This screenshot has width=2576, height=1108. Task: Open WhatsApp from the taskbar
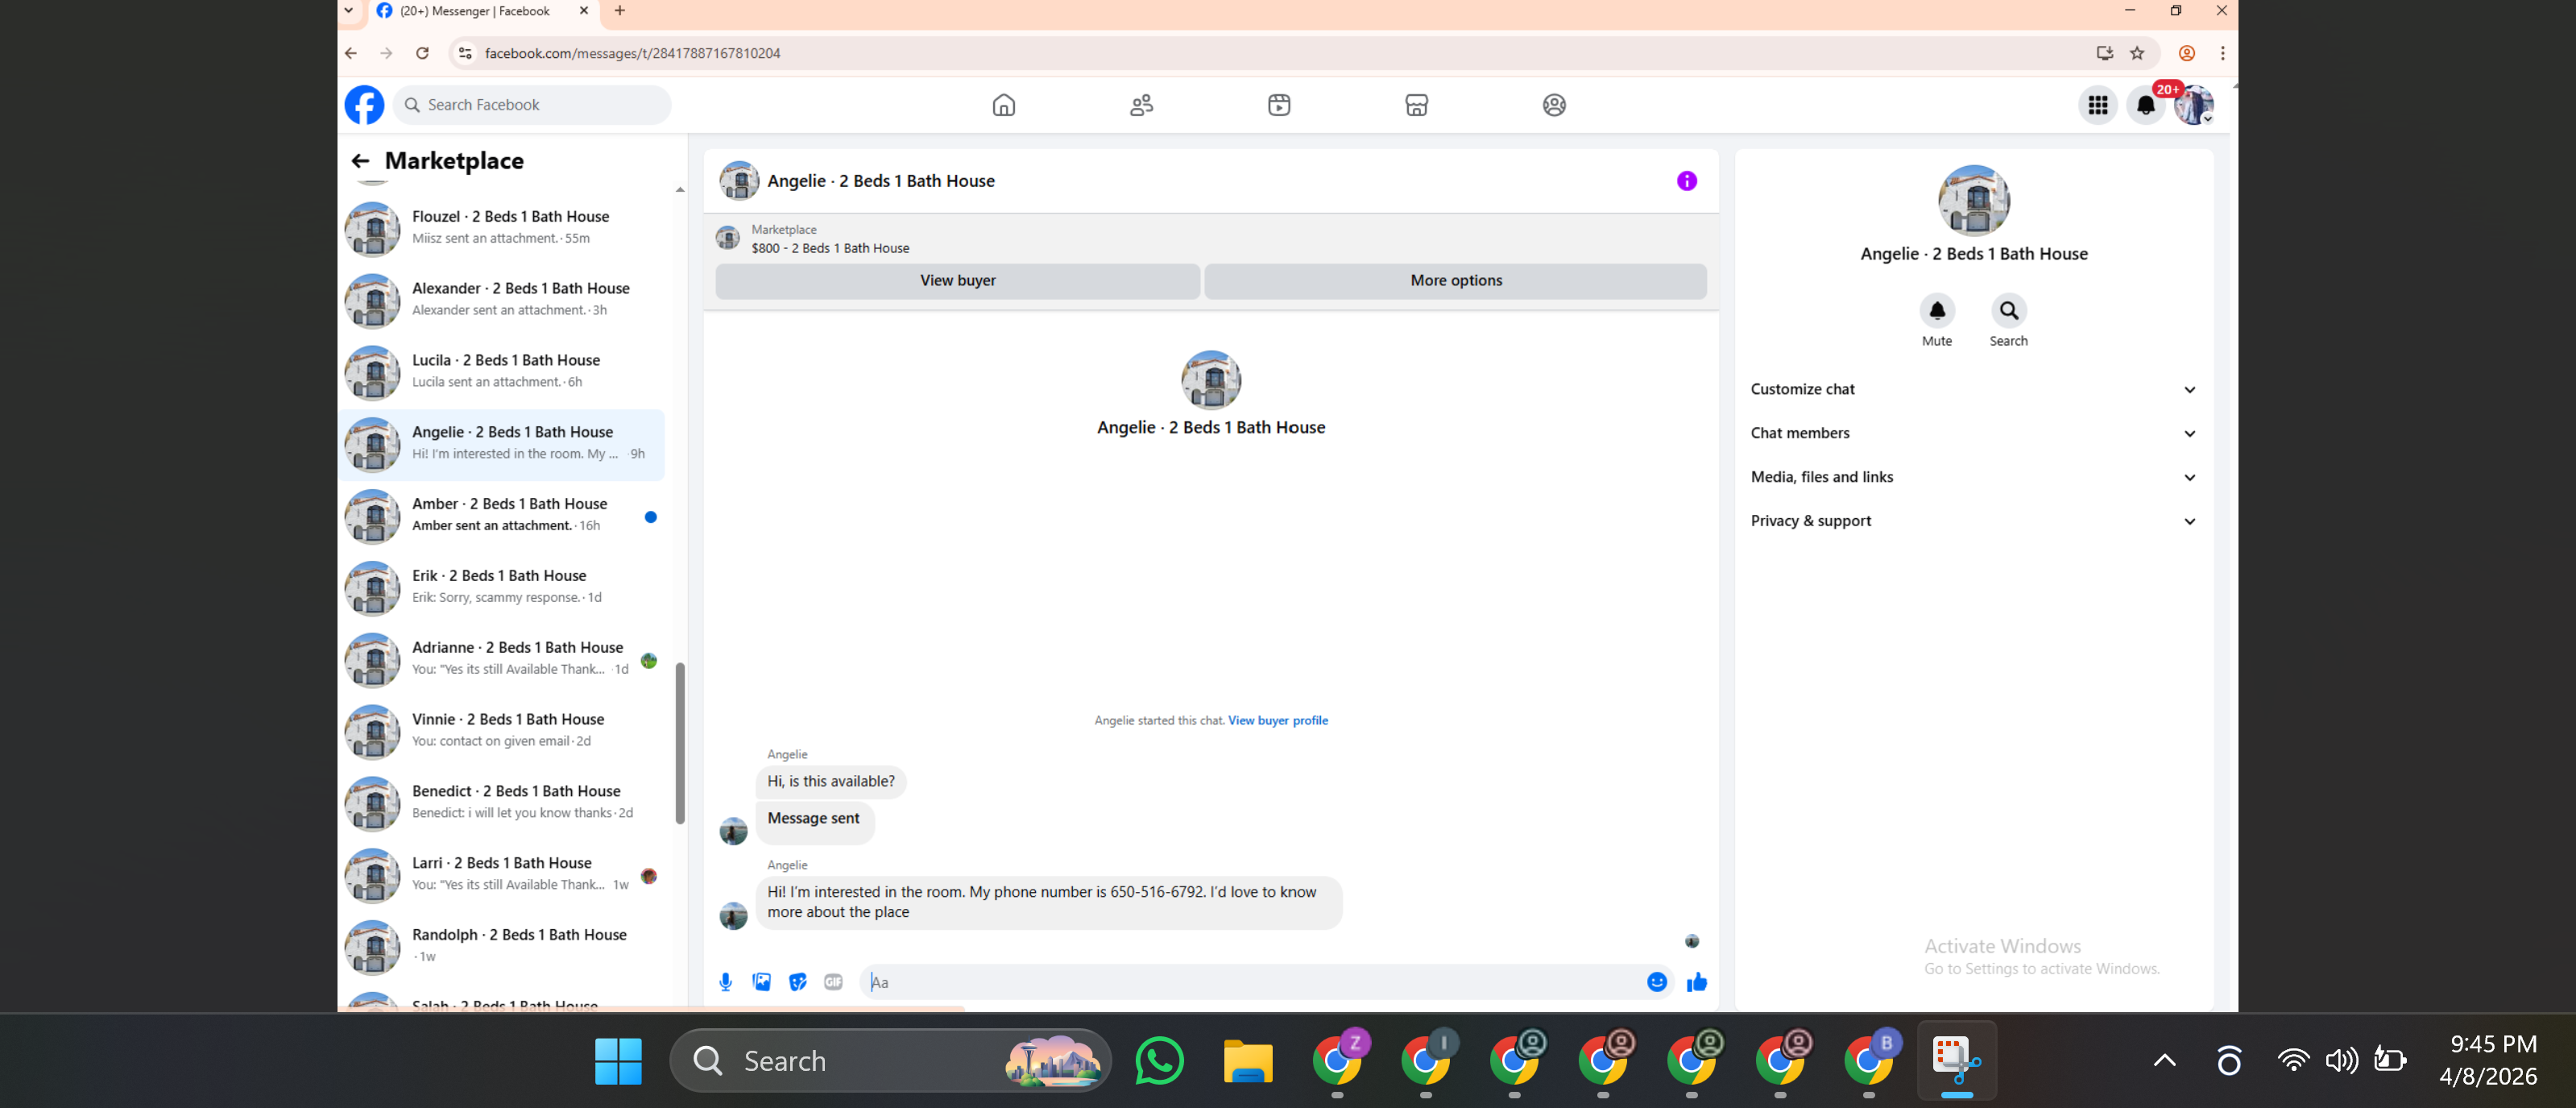1159,1061
